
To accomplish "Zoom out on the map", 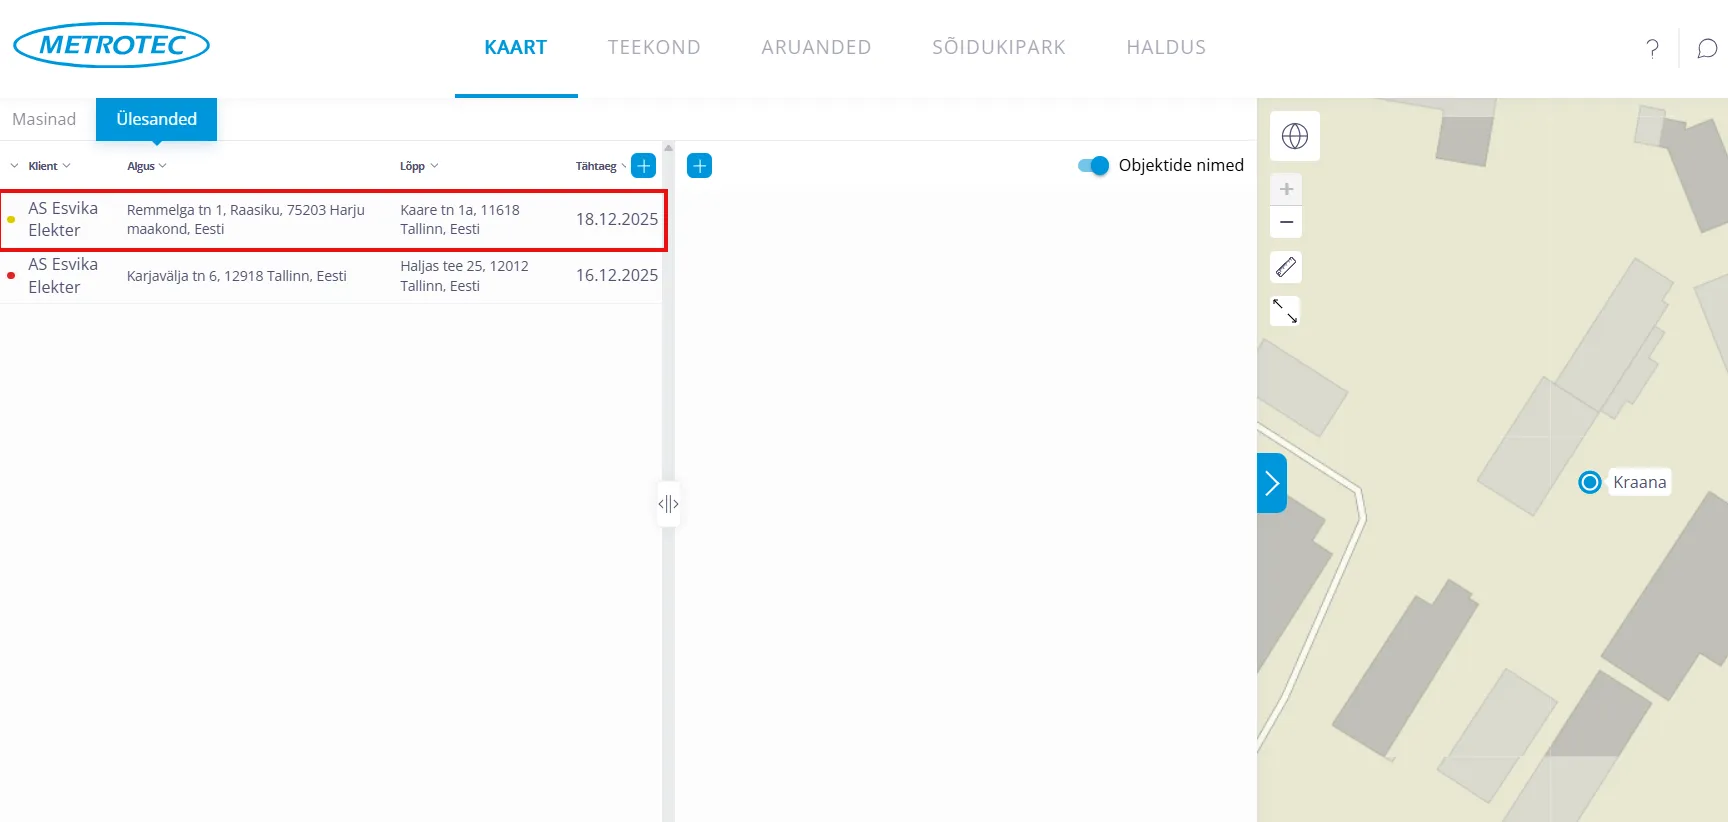I will [x=1286, y=222].
